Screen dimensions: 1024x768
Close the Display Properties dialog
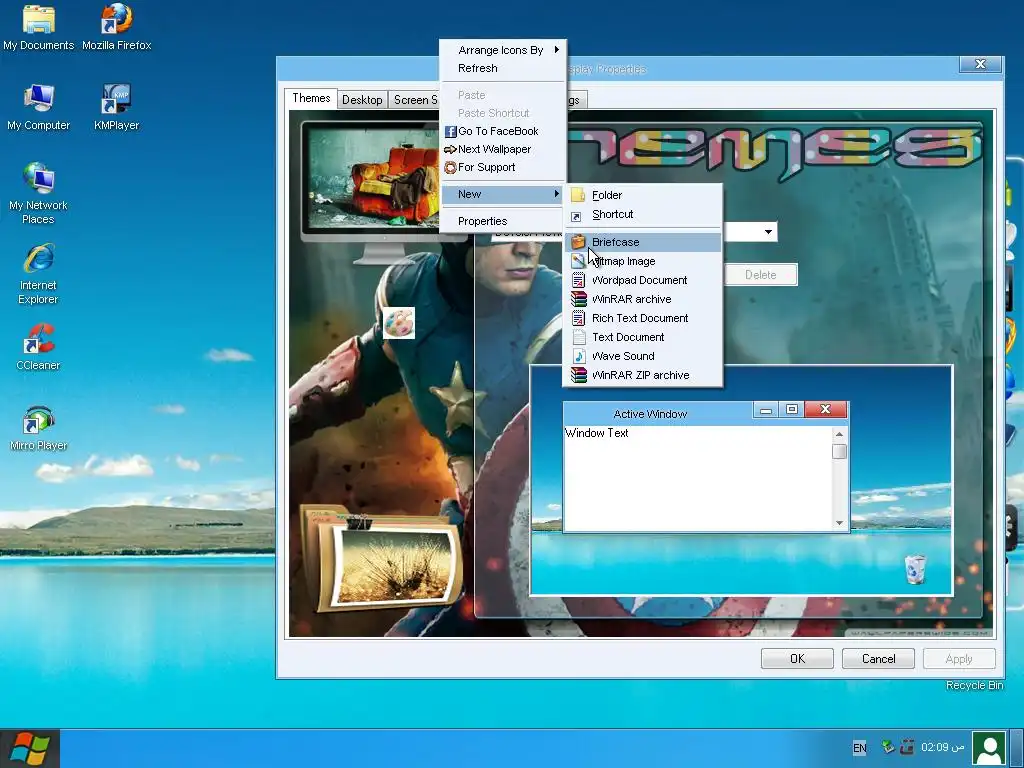click(x=980, y=64)
